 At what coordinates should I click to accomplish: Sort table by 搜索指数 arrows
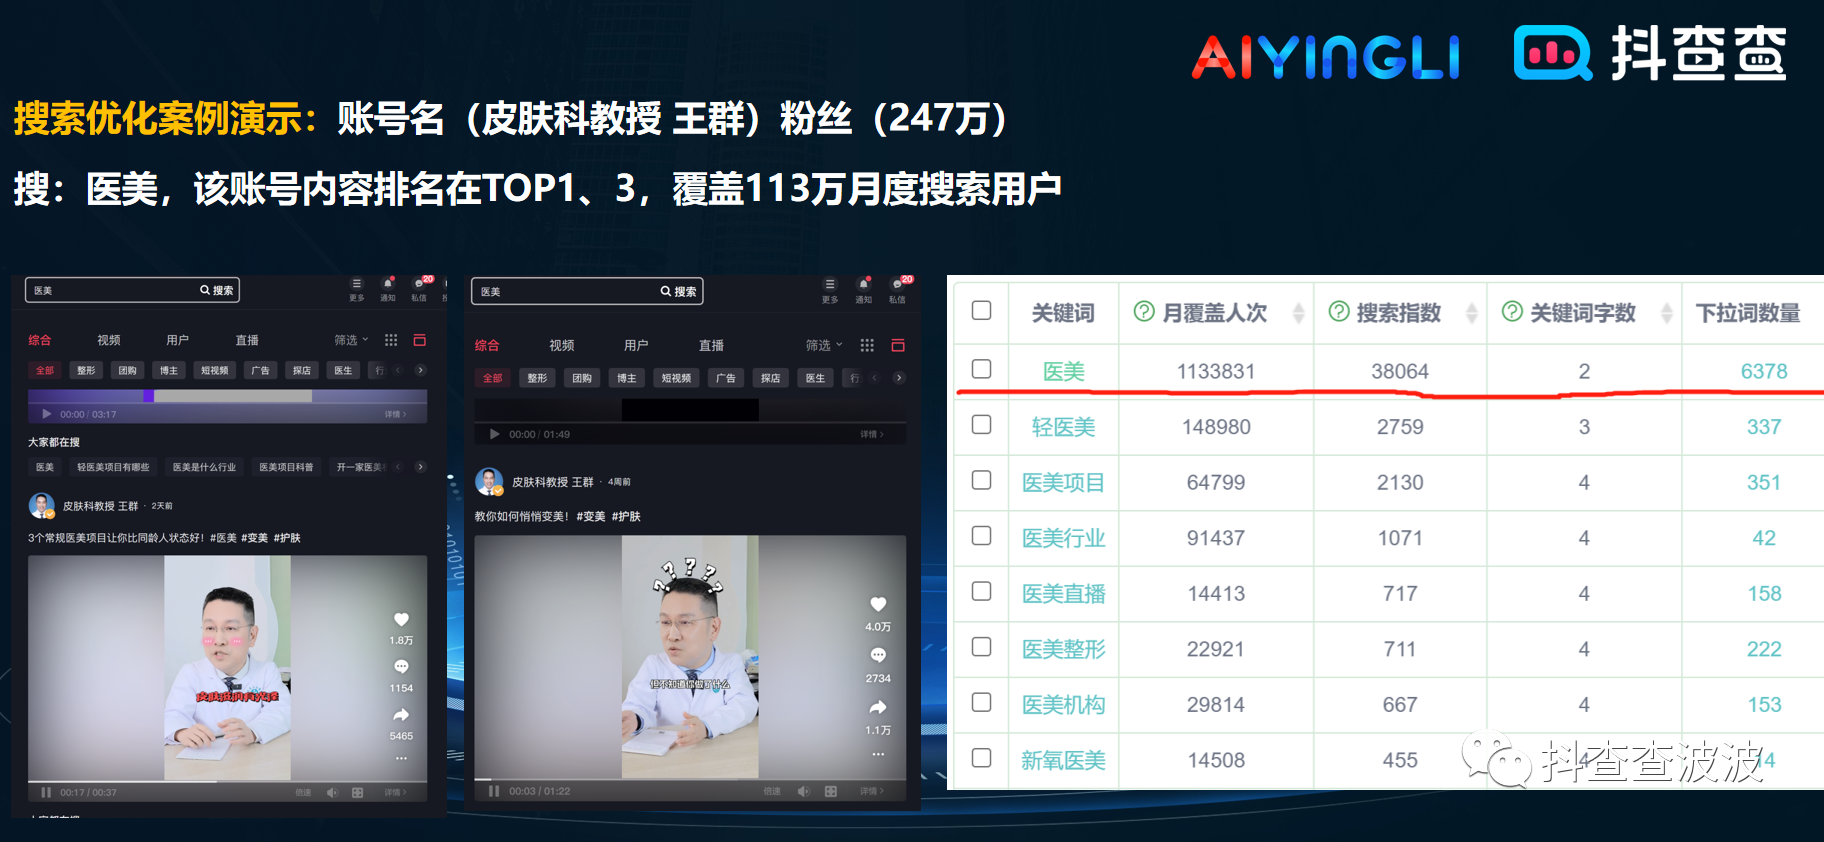tap(1471, 313)
